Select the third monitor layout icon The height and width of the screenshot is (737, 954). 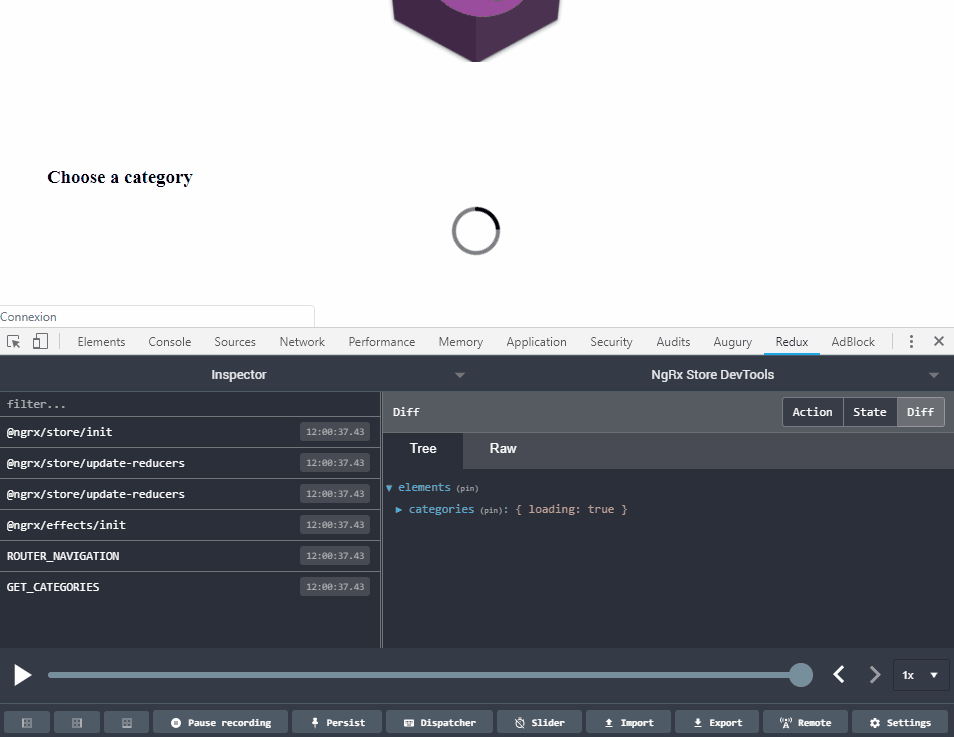(x=127, y=722)
